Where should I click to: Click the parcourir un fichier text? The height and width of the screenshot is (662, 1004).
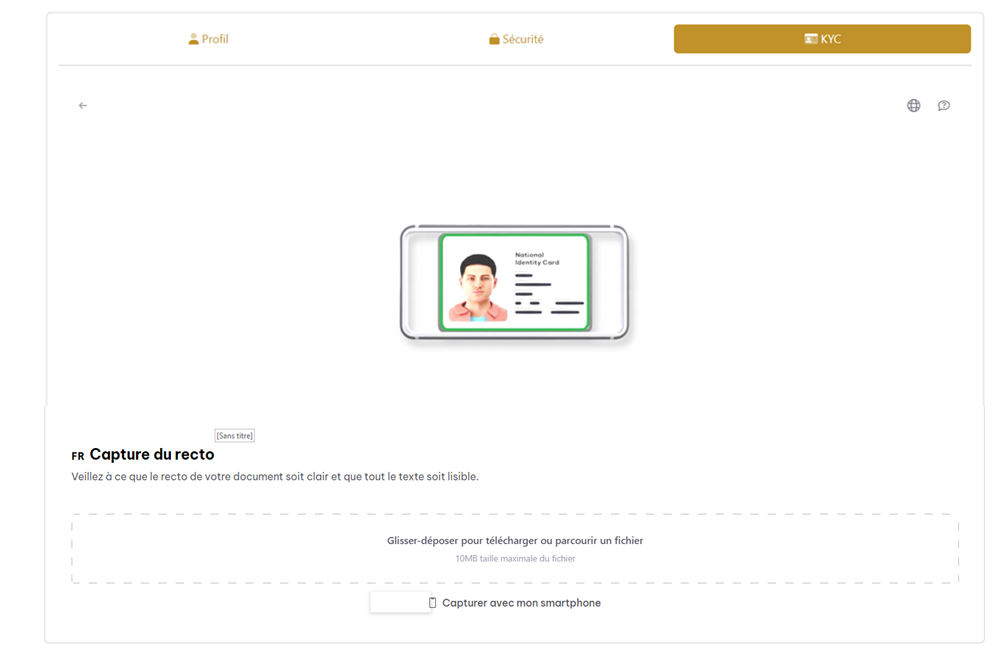[x=599, y=540]
